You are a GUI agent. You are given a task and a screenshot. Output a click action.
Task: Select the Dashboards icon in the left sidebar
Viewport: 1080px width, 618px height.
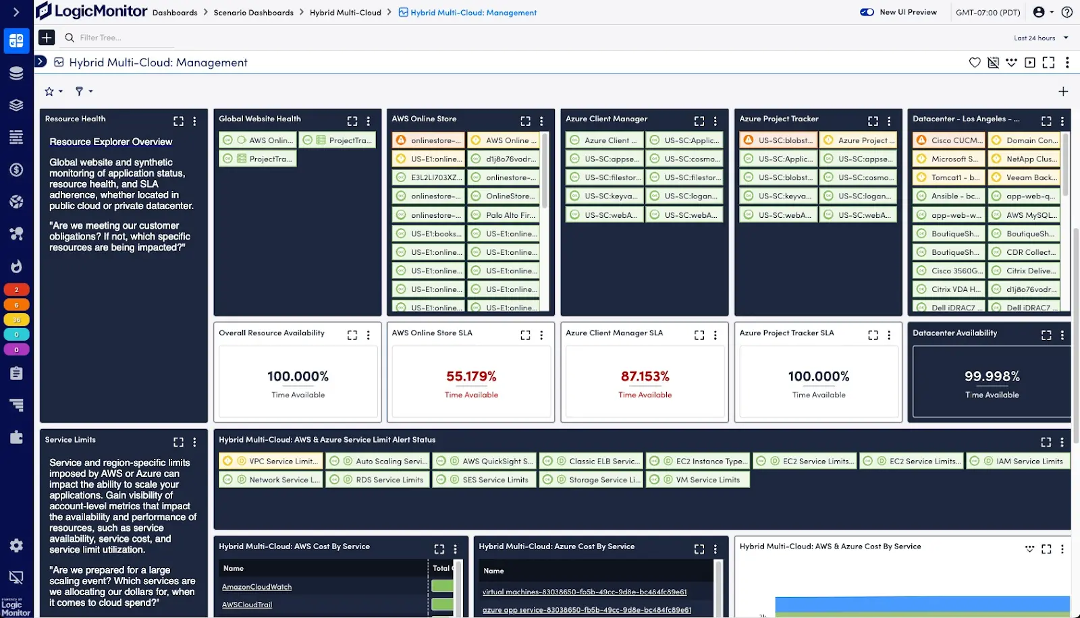[x=15, y=41]
